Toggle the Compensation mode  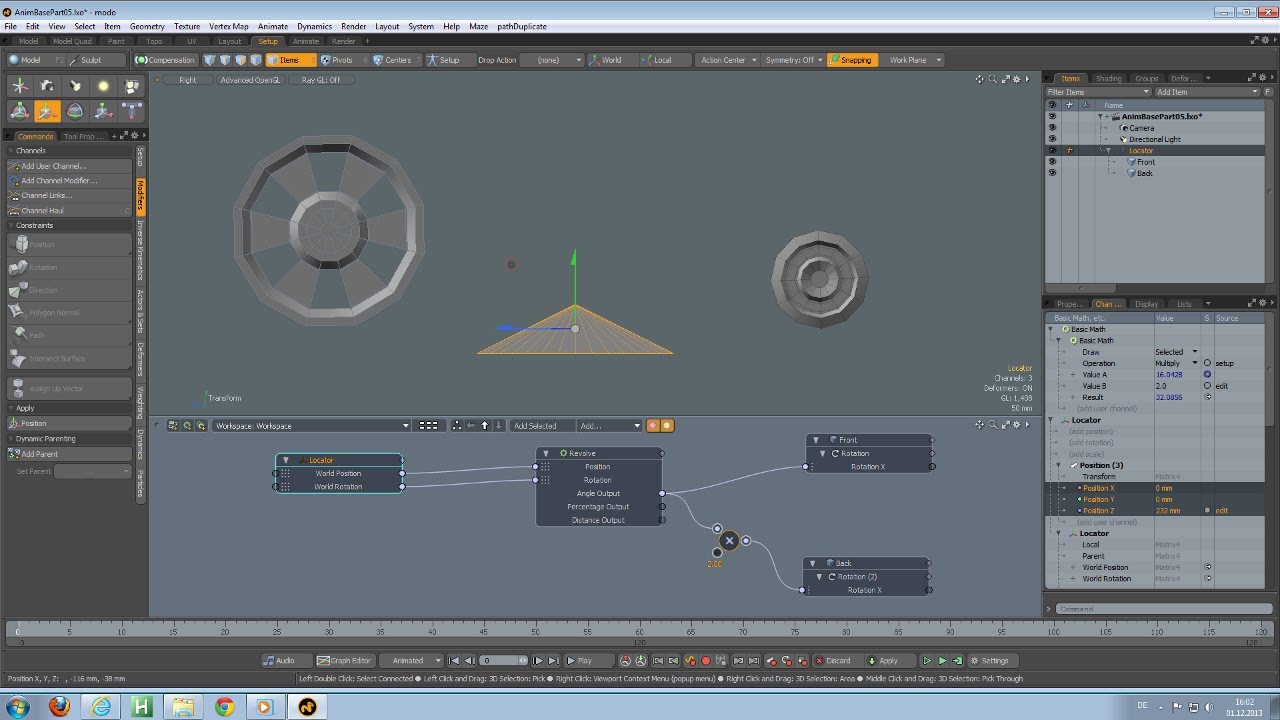[x=166, y=60]
